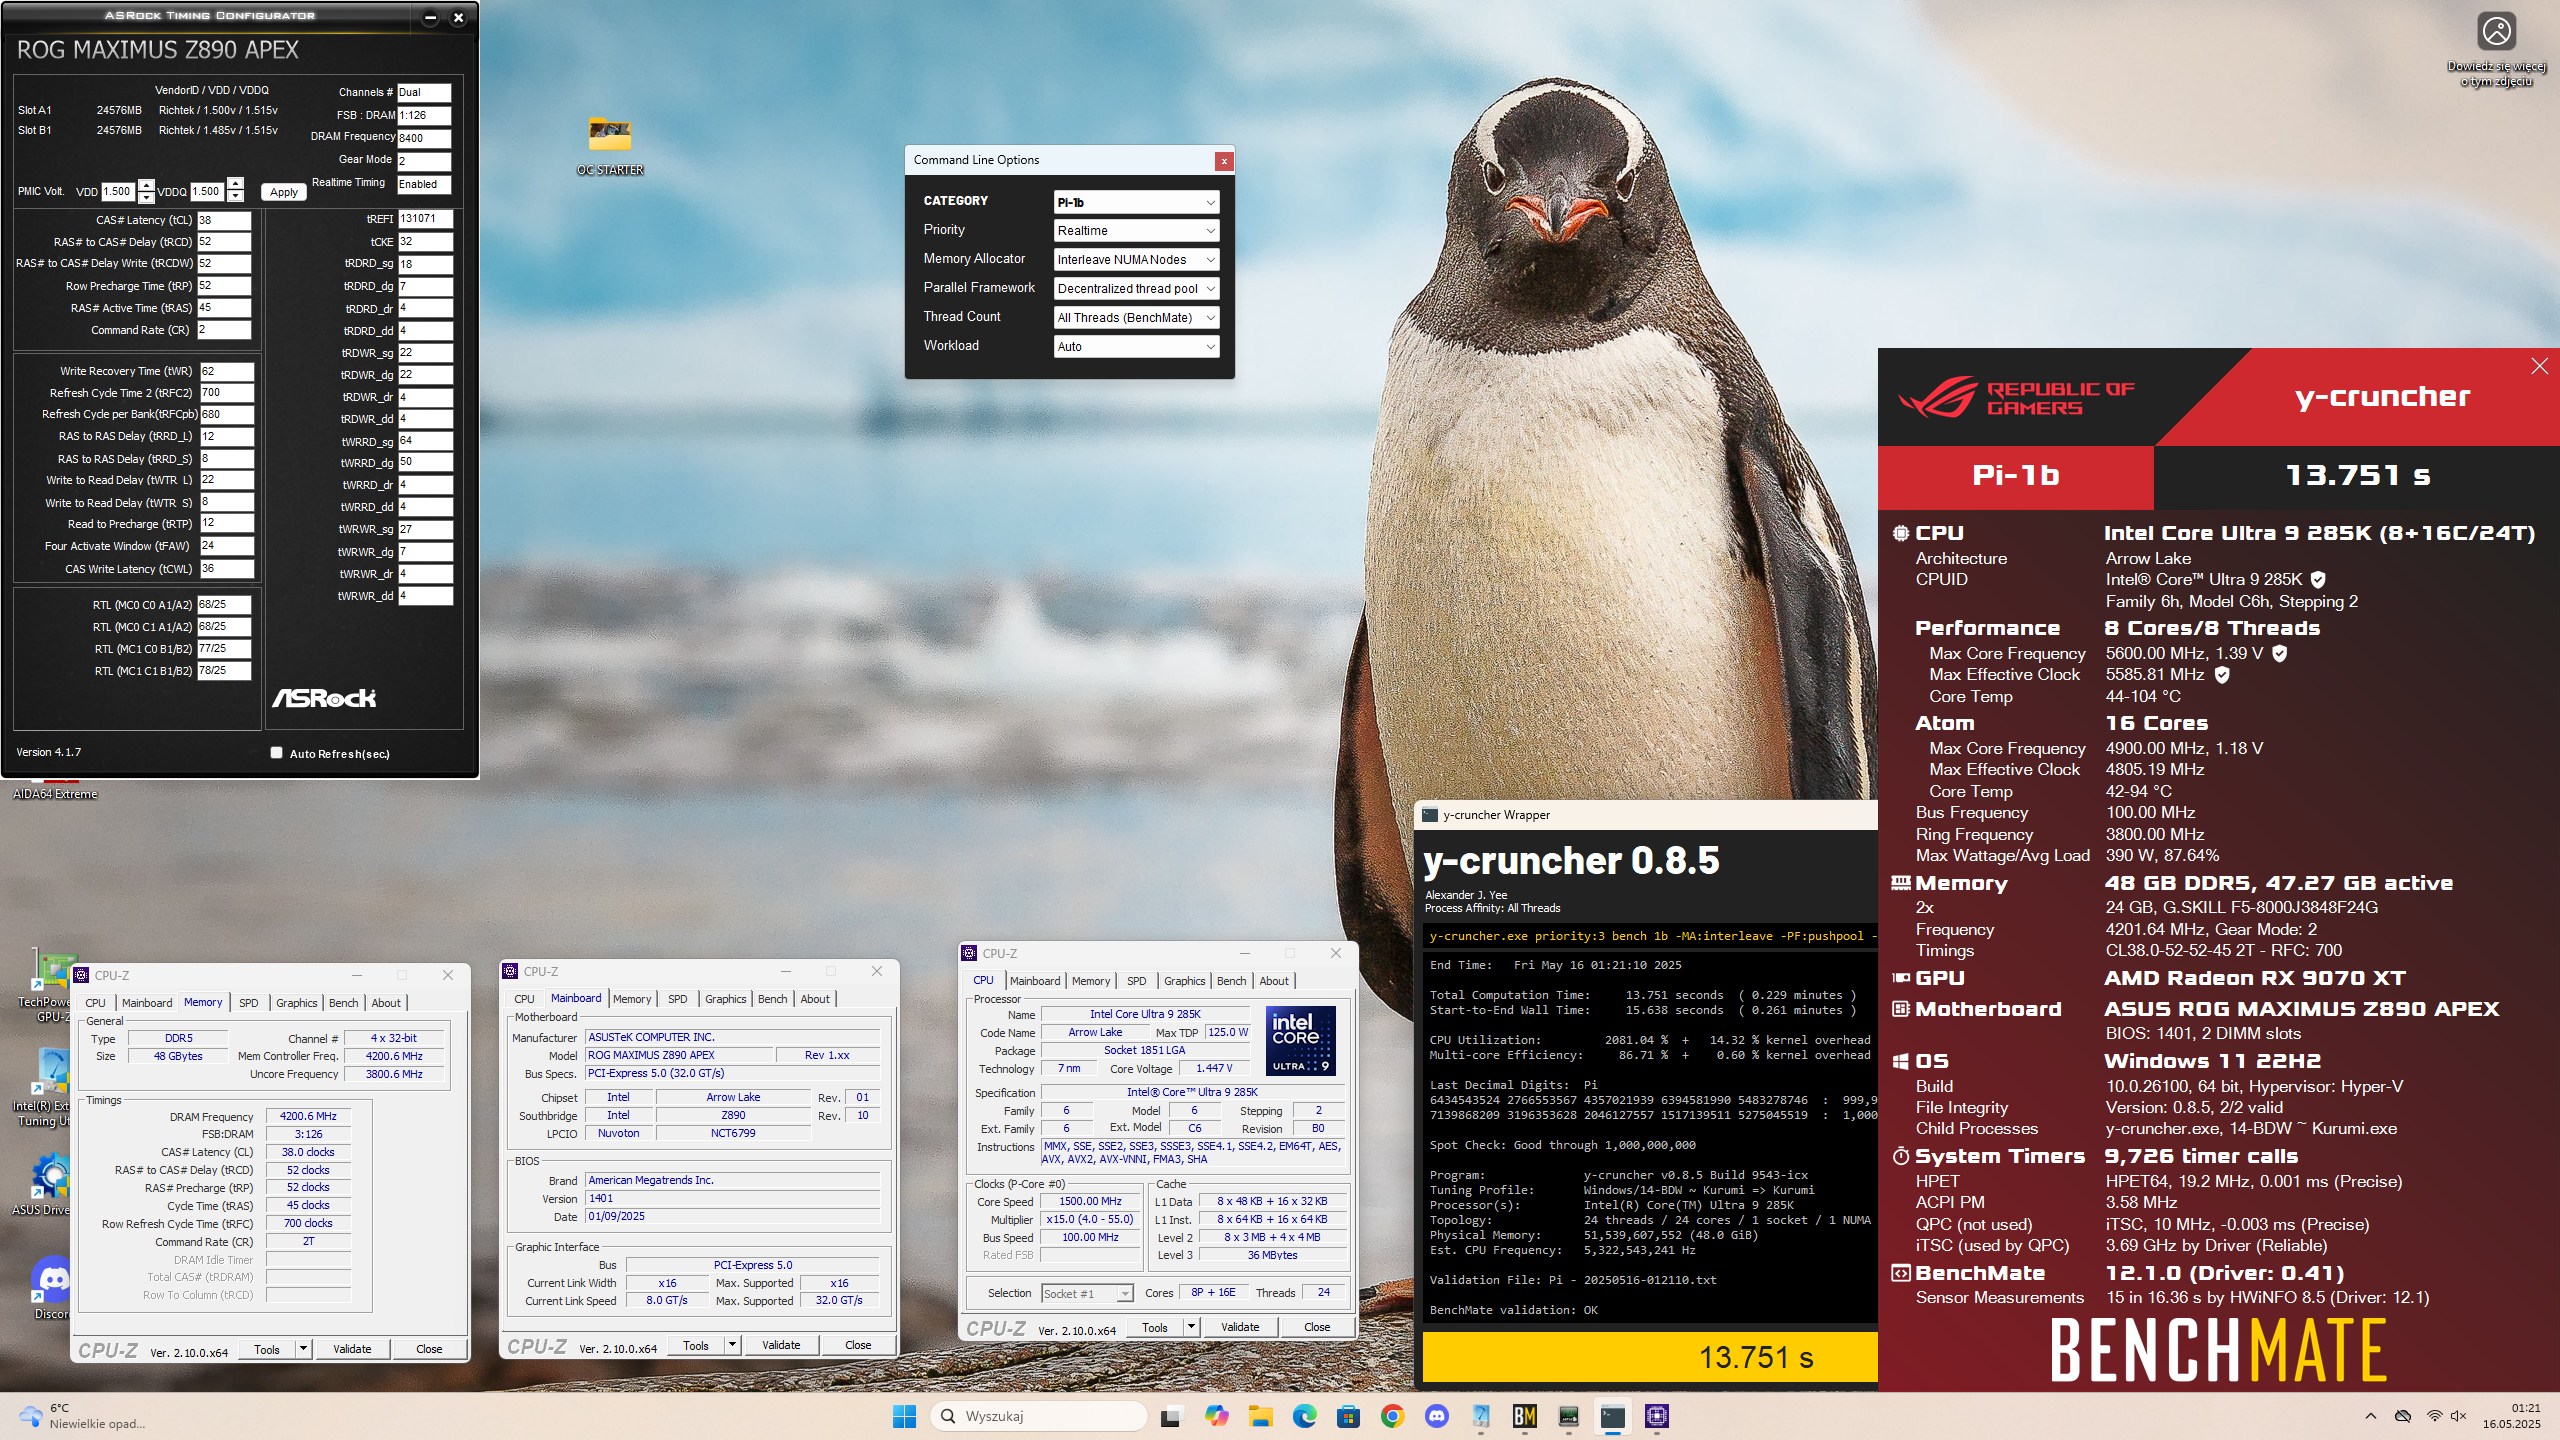Image resolution: width=2560 pixels, height=1440 pixels.
Task: Switch to SPD tab in CPU-Z Memory window
Action: tap(249, 1002)
